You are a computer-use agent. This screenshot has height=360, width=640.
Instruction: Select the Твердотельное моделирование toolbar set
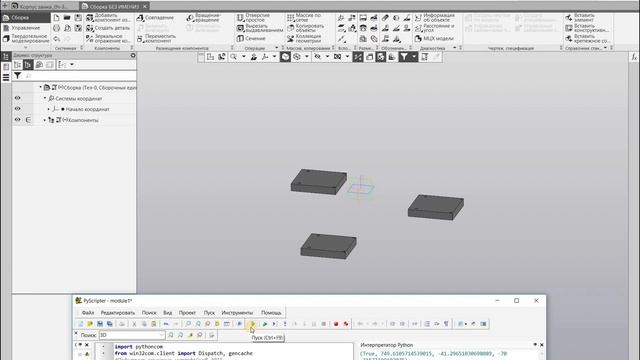[x=25, y=38]
